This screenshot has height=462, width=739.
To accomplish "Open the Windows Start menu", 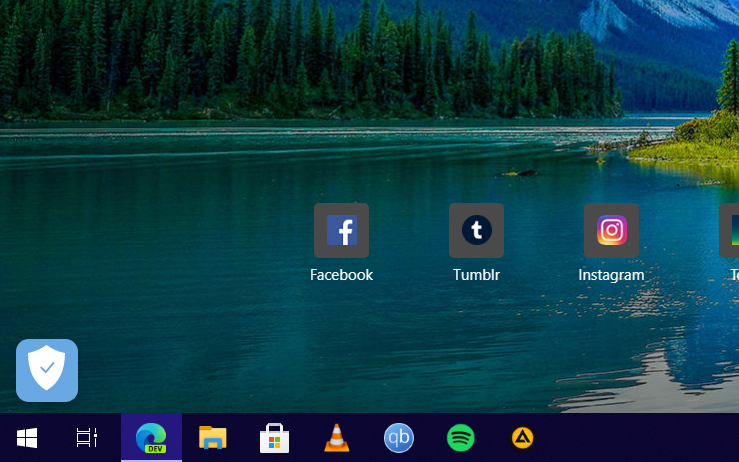I will (x=27, y=437).
